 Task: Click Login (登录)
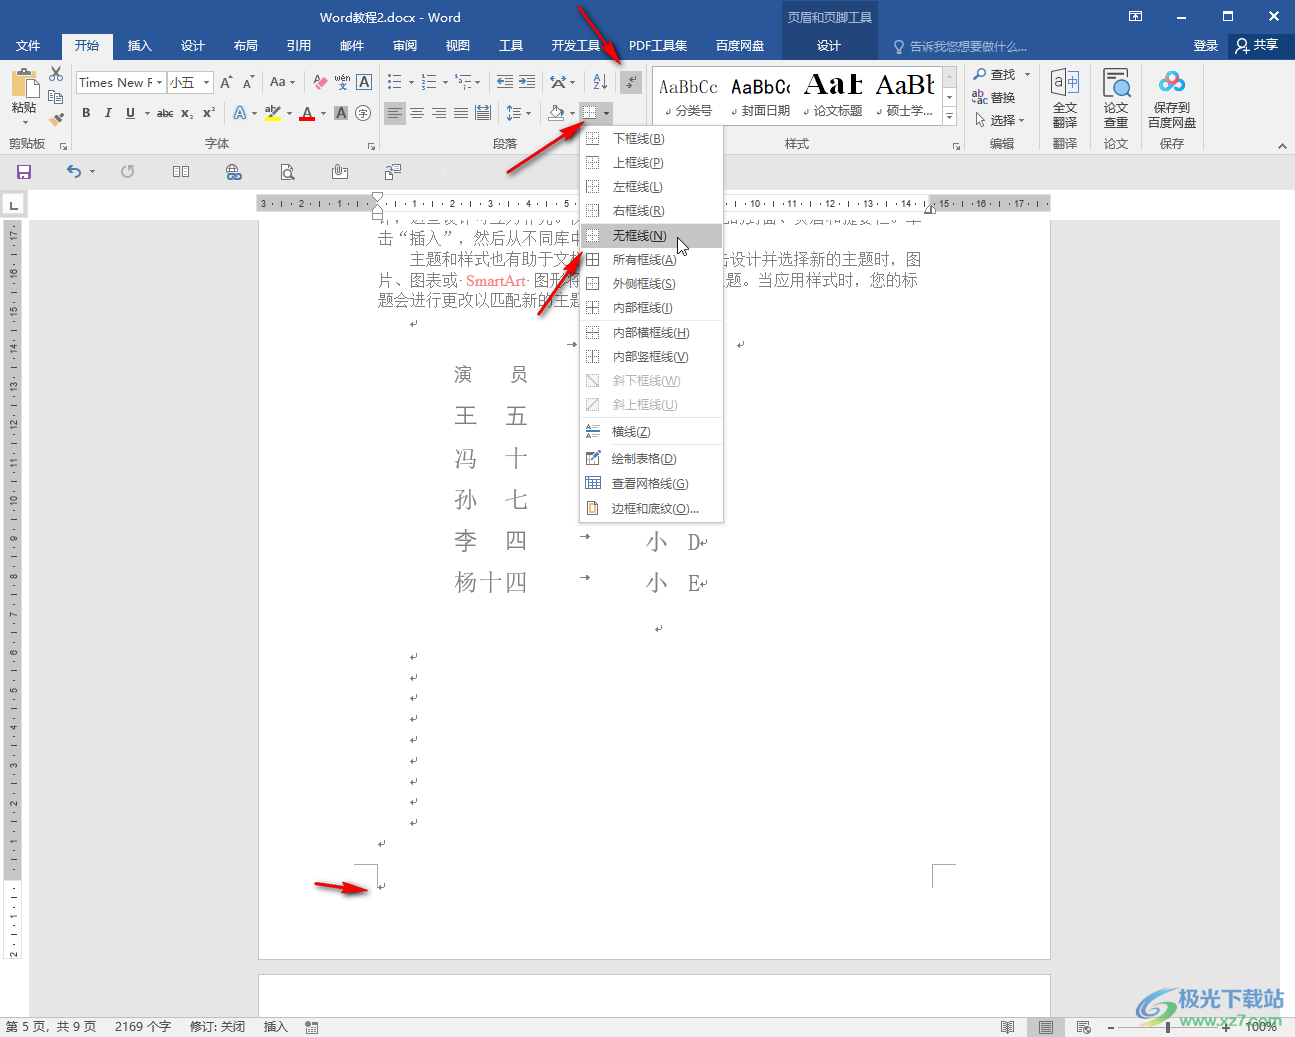coord(1206,46)
